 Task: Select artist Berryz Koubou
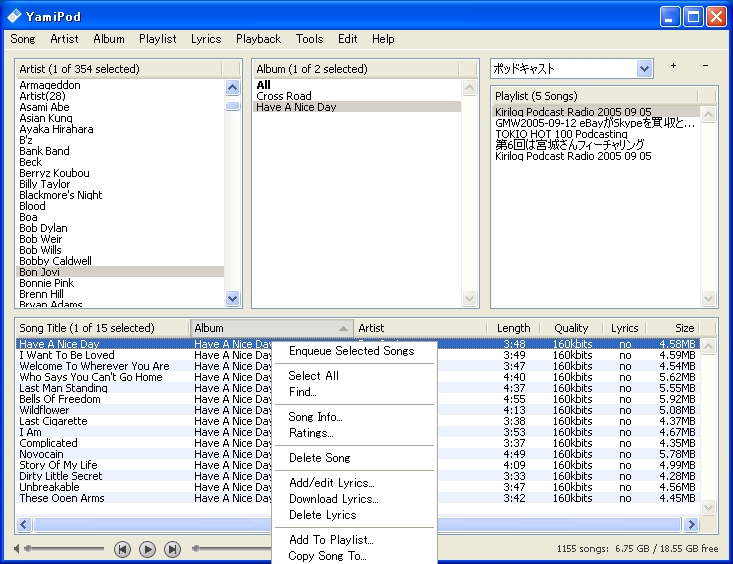tap(120, 173)
